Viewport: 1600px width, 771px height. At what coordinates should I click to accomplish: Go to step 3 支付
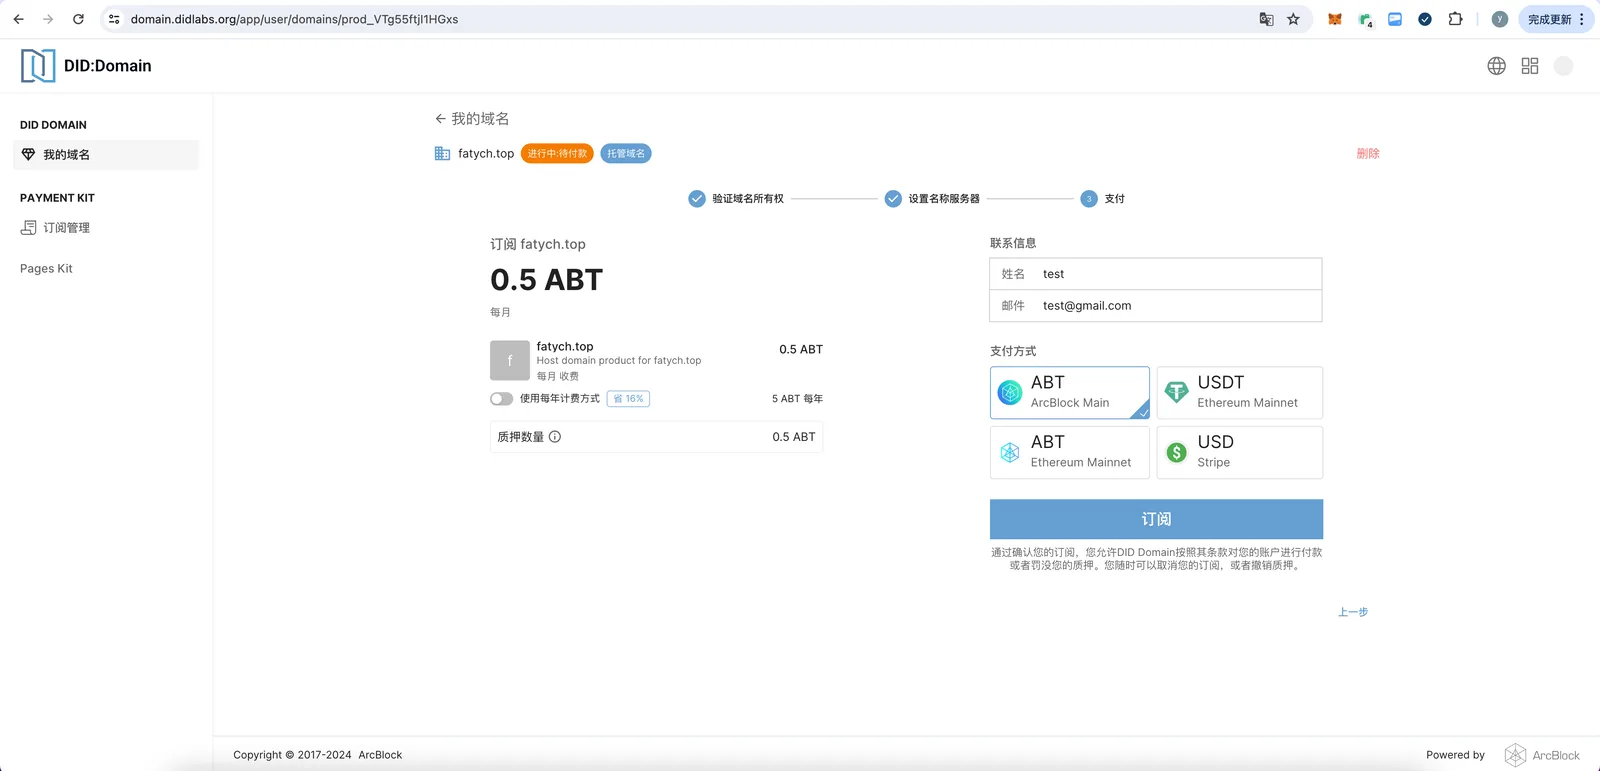(1103, 199)
